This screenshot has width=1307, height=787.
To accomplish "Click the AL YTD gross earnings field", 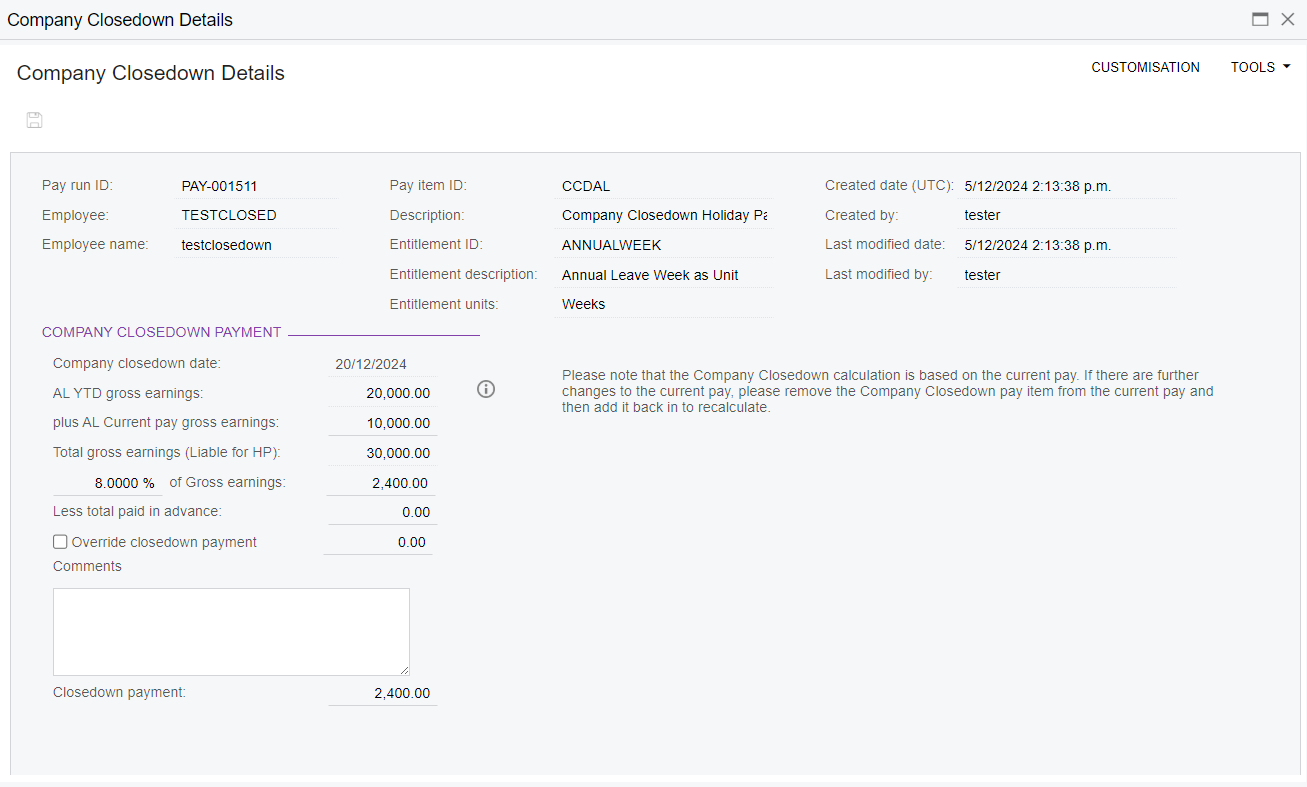I will point(382,393).
